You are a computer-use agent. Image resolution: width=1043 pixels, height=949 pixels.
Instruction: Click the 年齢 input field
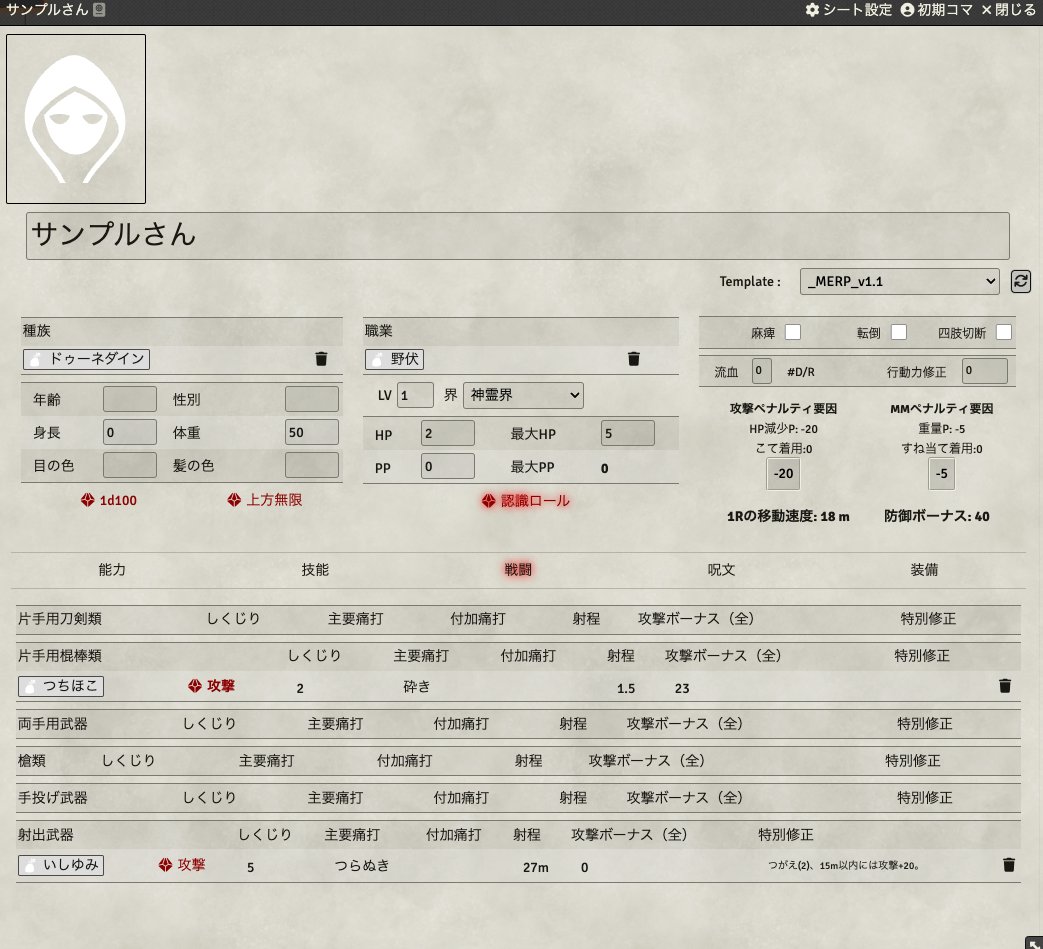tap(130, 399)
